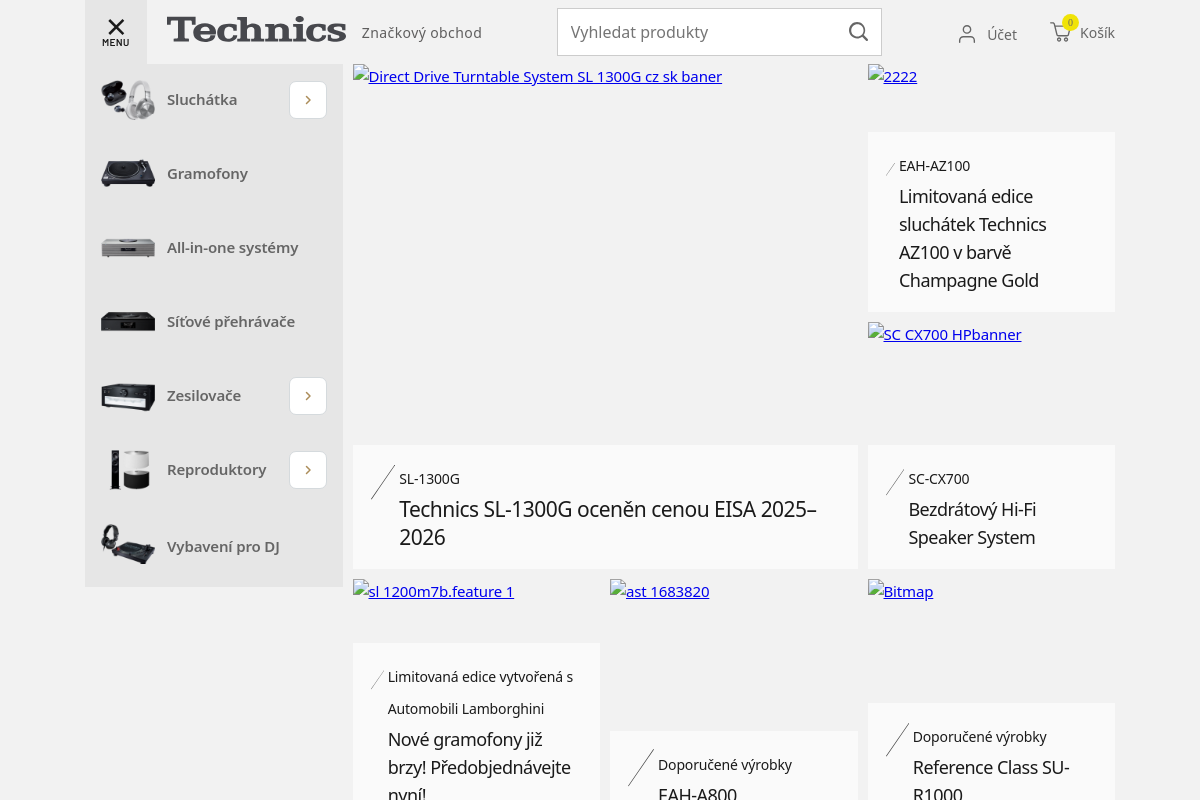Screen dimensions: 1200x800
Task: Click the SL-1300G label
Action: 429,479
